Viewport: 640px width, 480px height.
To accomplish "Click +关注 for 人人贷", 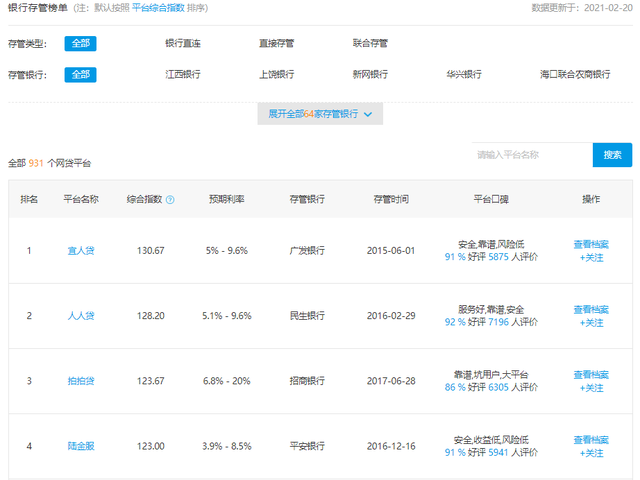I will pyautogui.click(x=591, y=323).
